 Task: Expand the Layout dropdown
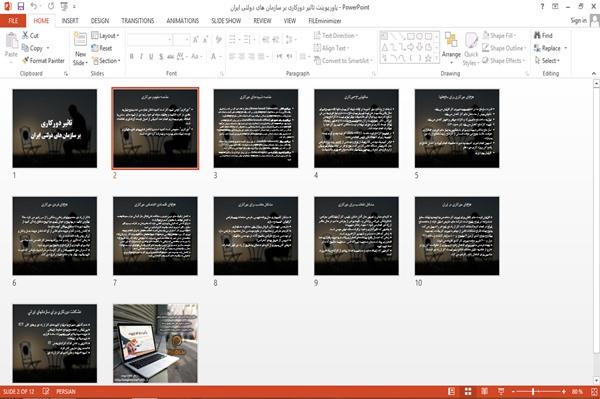coord(105,36)
